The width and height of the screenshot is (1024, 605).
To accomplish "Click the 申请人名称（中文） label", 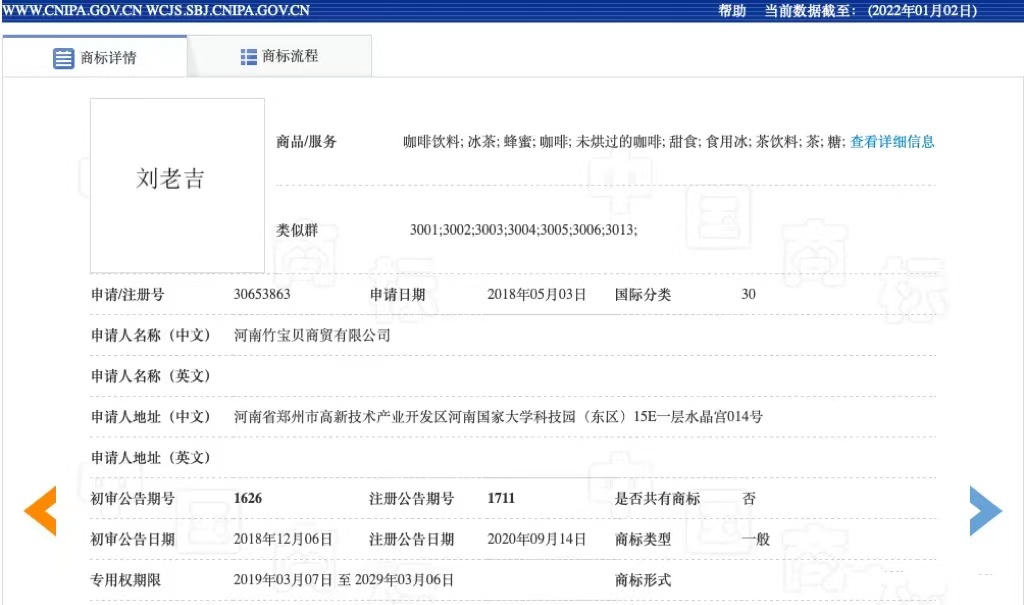I will (151, 335).
